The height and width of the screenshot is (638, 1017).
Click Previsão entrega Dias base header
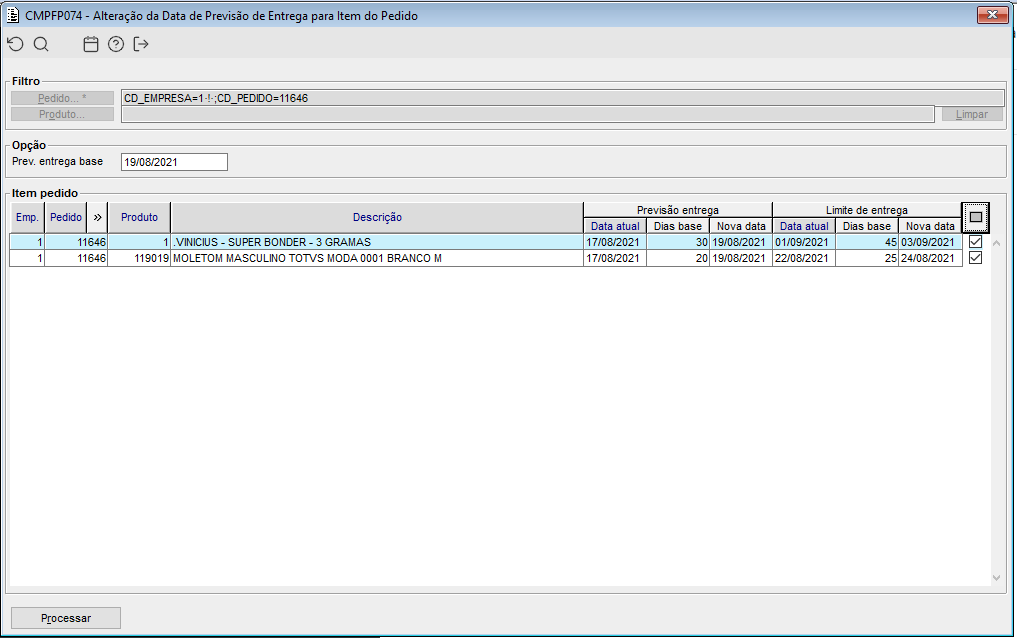pos(678,226)
